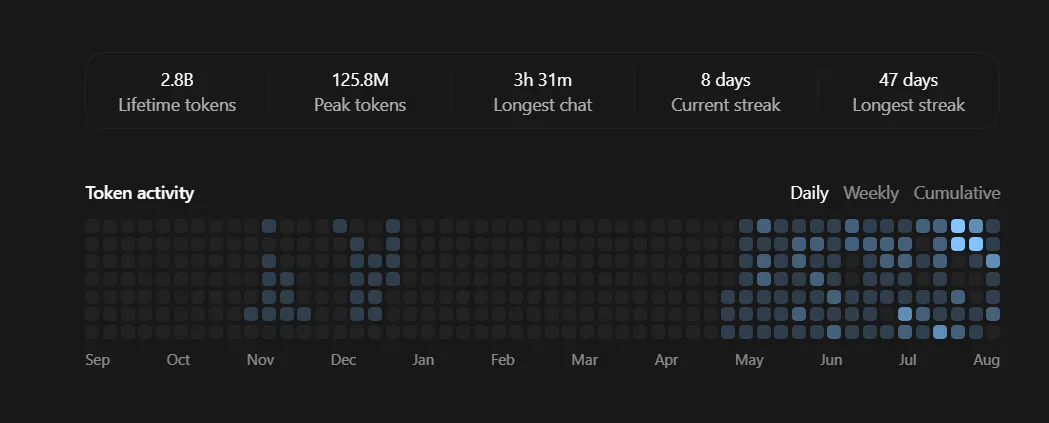The width and height of the screenshot is (1049, 423).
Task: Click the Peak tokens 125.8M stat
Action: pyautogui.click(x=360, y=92)
